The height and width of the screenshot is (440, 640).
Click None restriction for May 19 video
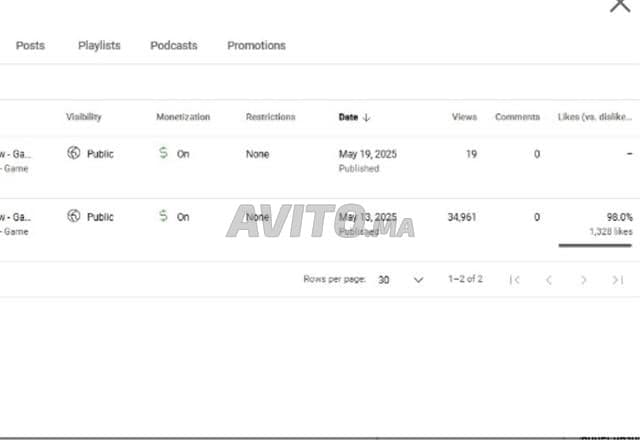257,154
